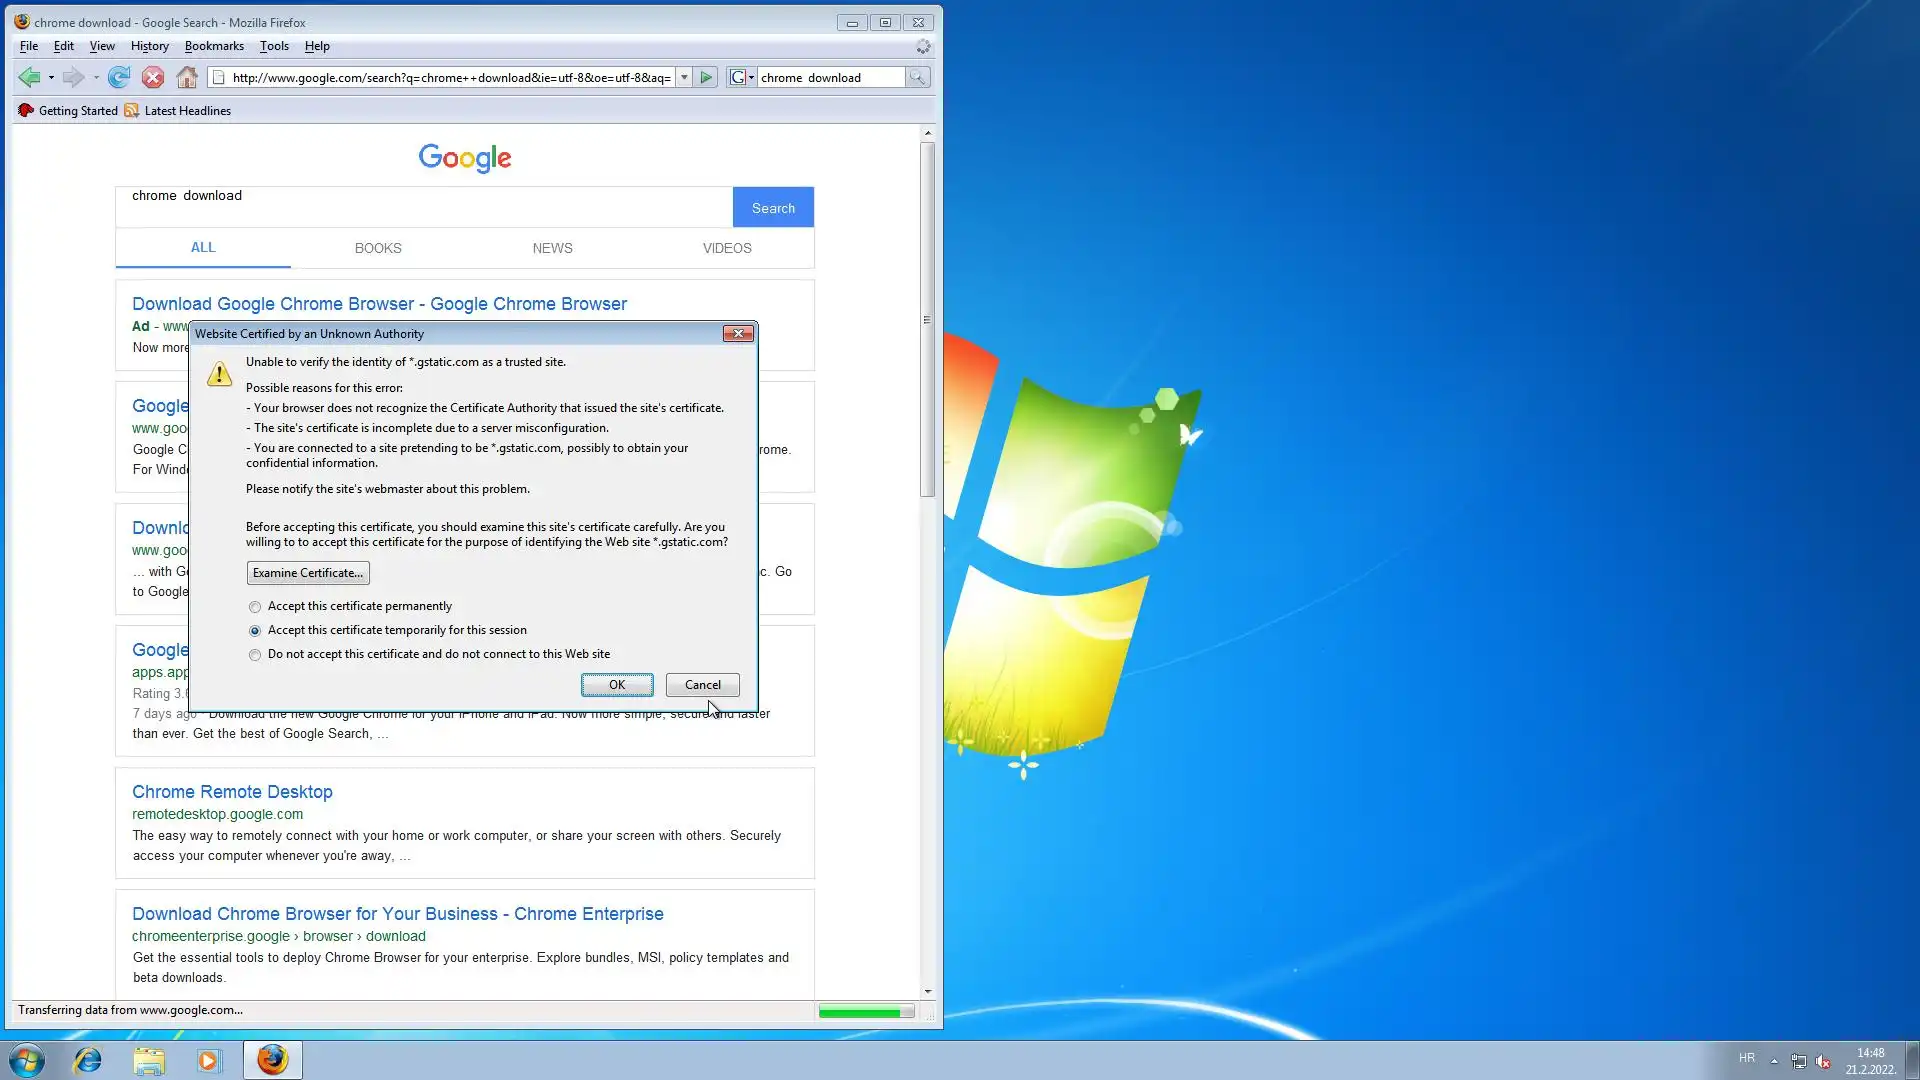
Task: Select Accept this certificate permanently
Action: (255, 607)
